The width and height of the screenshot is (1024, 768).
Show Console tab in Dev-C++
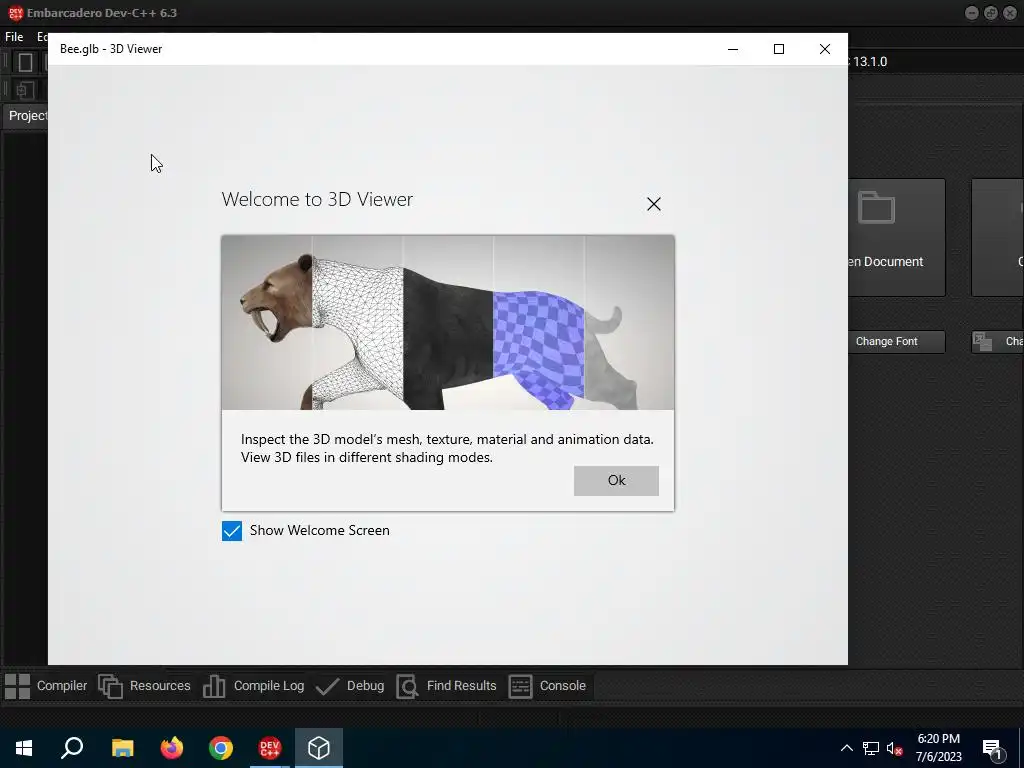tap(547, 686)
